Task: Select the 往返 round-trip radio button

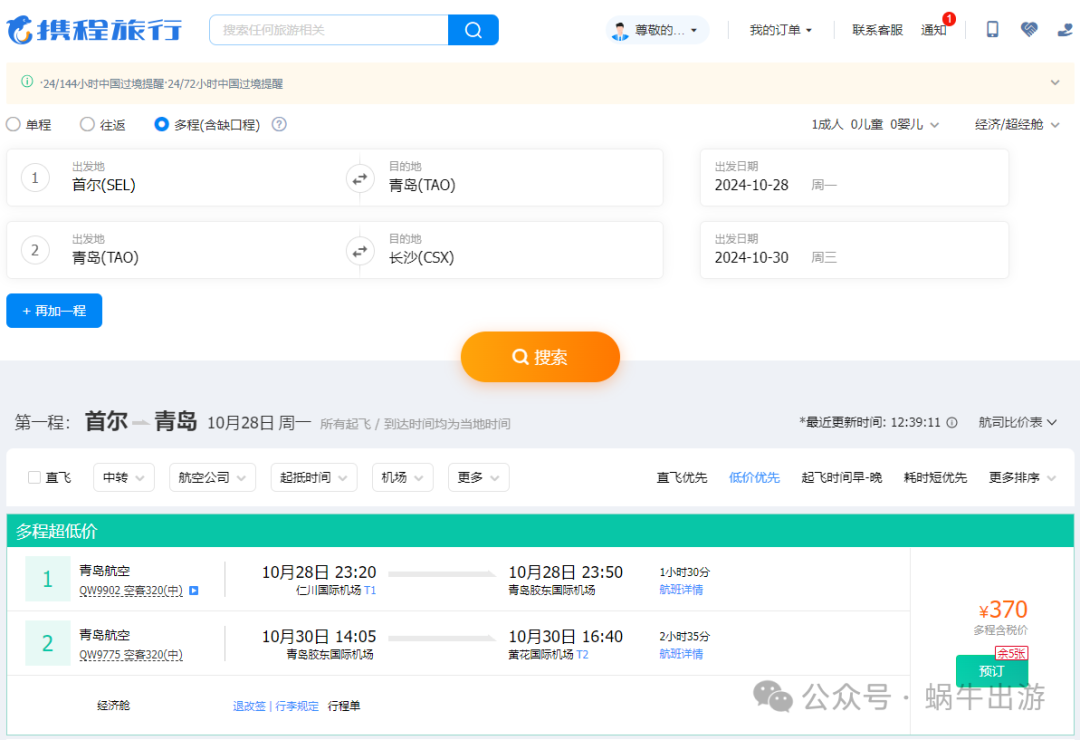Action: point(87,124)
